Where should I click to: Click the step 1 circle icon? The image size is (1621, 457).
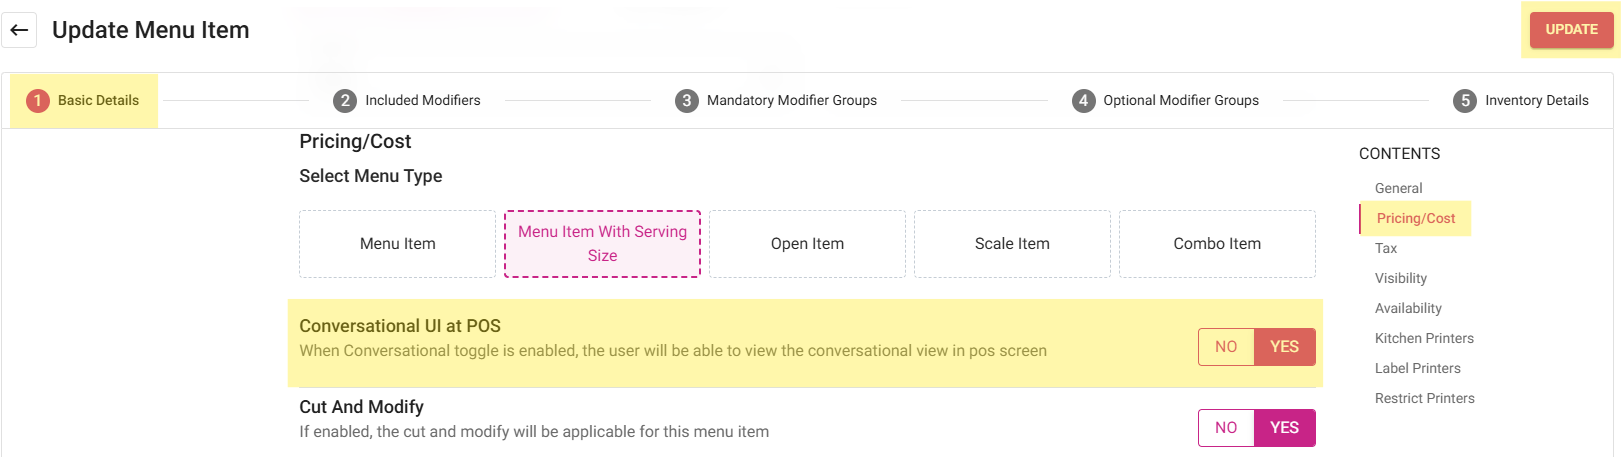pyautogui.click(x=38, y=100)
